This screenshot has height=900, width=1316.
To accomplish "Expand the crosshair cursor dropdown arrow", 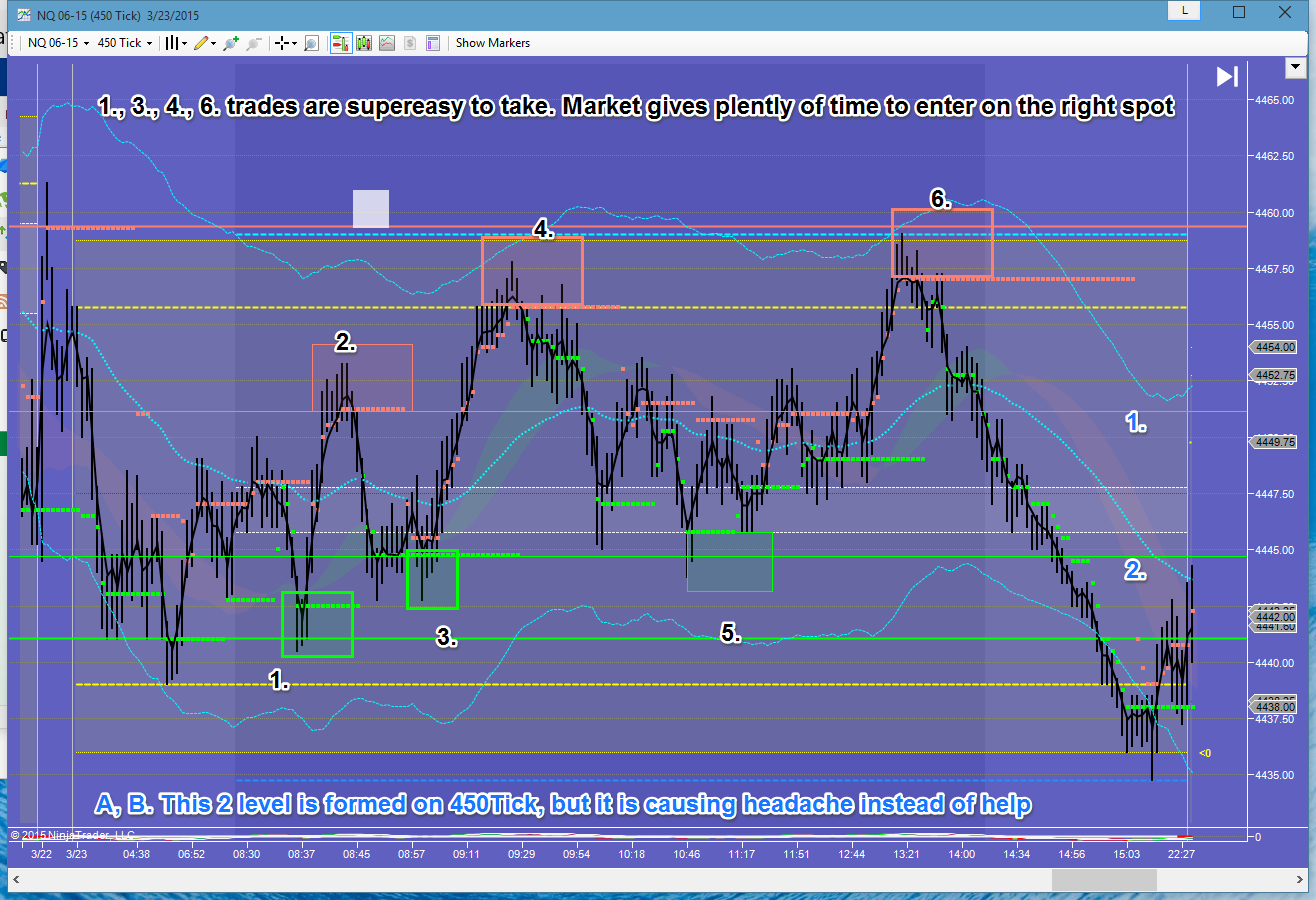I will point(295,43).
